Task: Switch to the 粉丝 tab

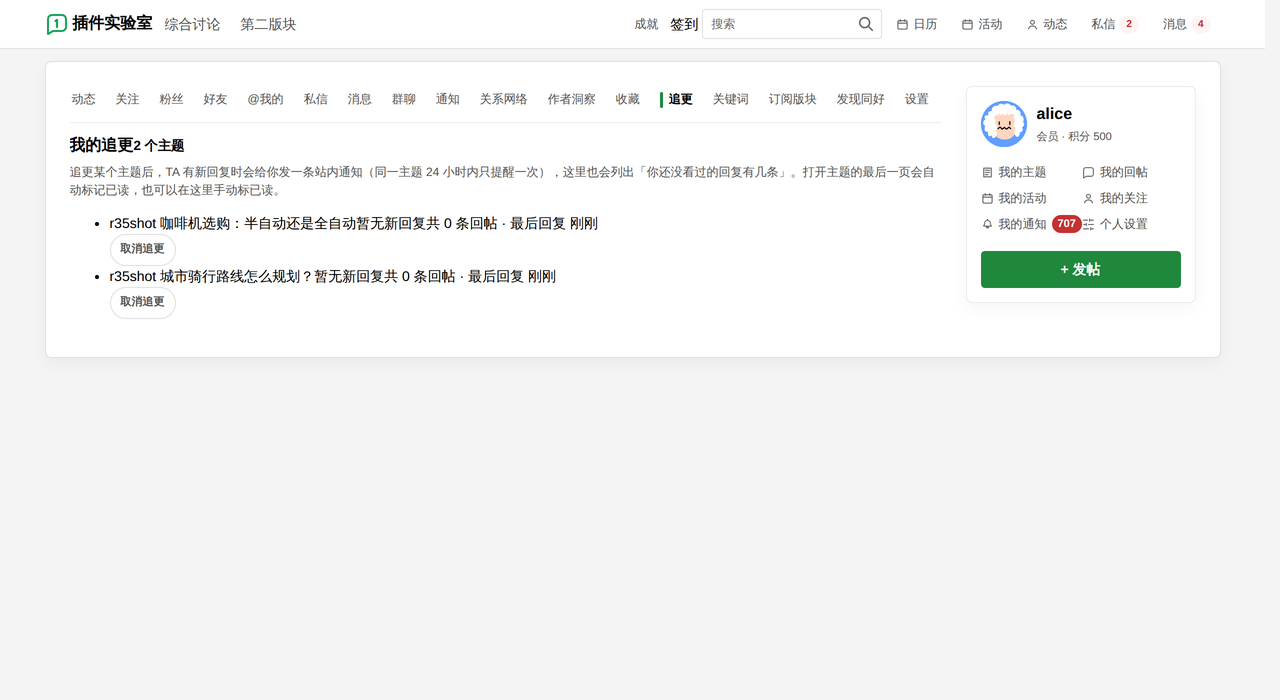Action: (x=171, y=99)
